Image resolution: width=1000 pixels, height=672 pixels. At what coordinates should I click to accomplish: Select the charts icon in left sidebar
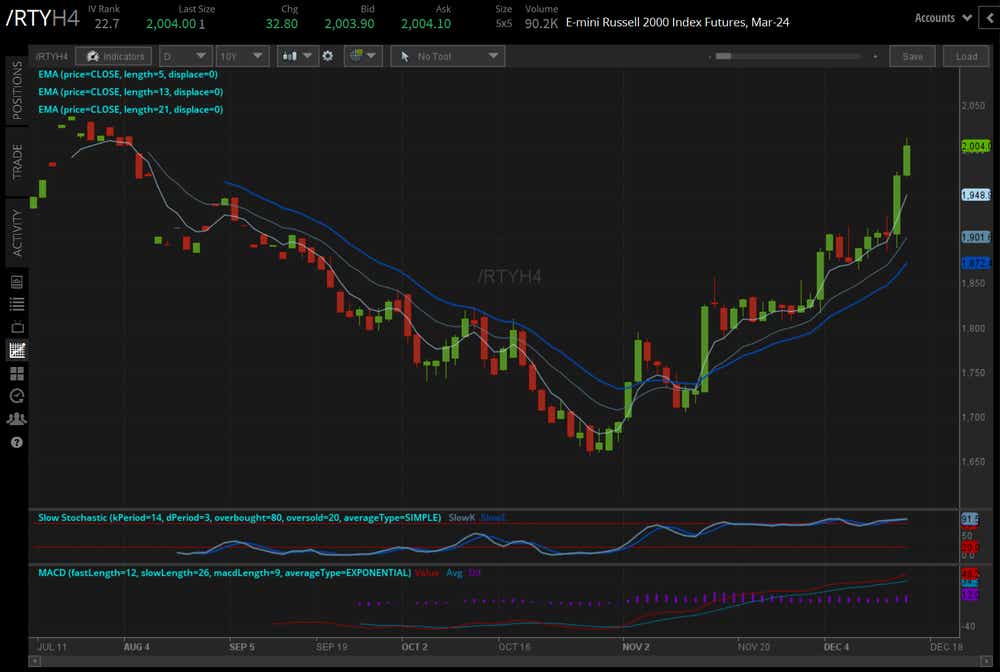click(x=17, y=350)
